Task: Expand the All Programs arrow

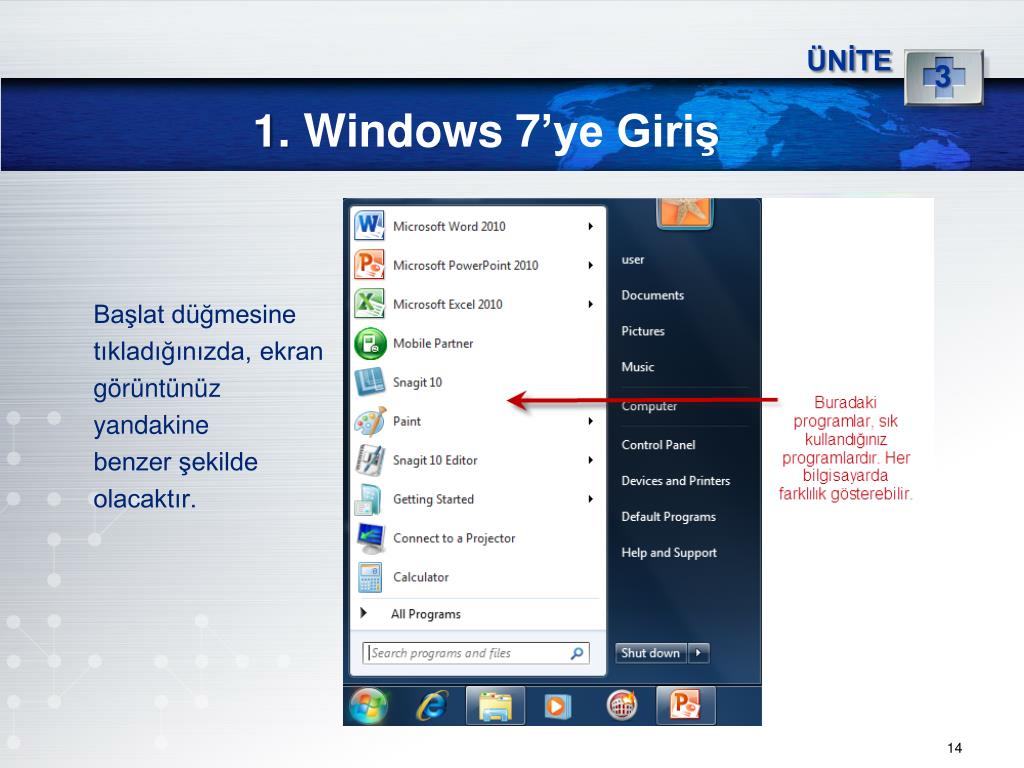Action: (x=364, y=613)
